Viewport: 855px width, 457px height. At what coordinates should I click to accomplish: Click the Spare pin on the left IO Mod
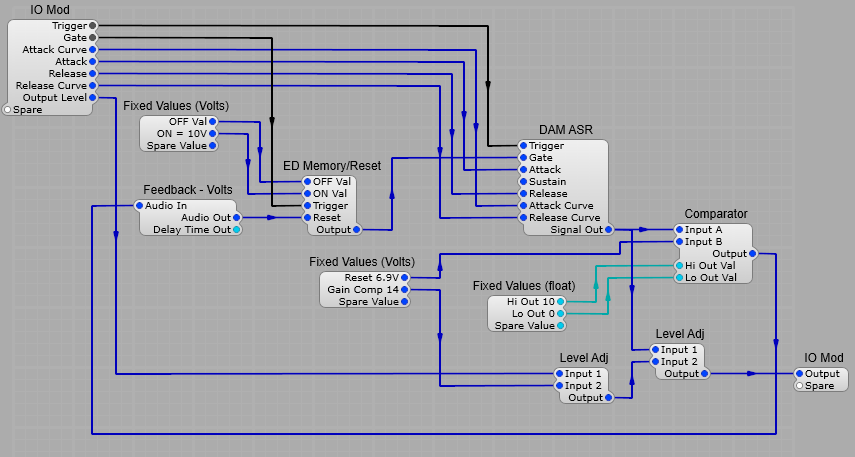click(8, 110)
